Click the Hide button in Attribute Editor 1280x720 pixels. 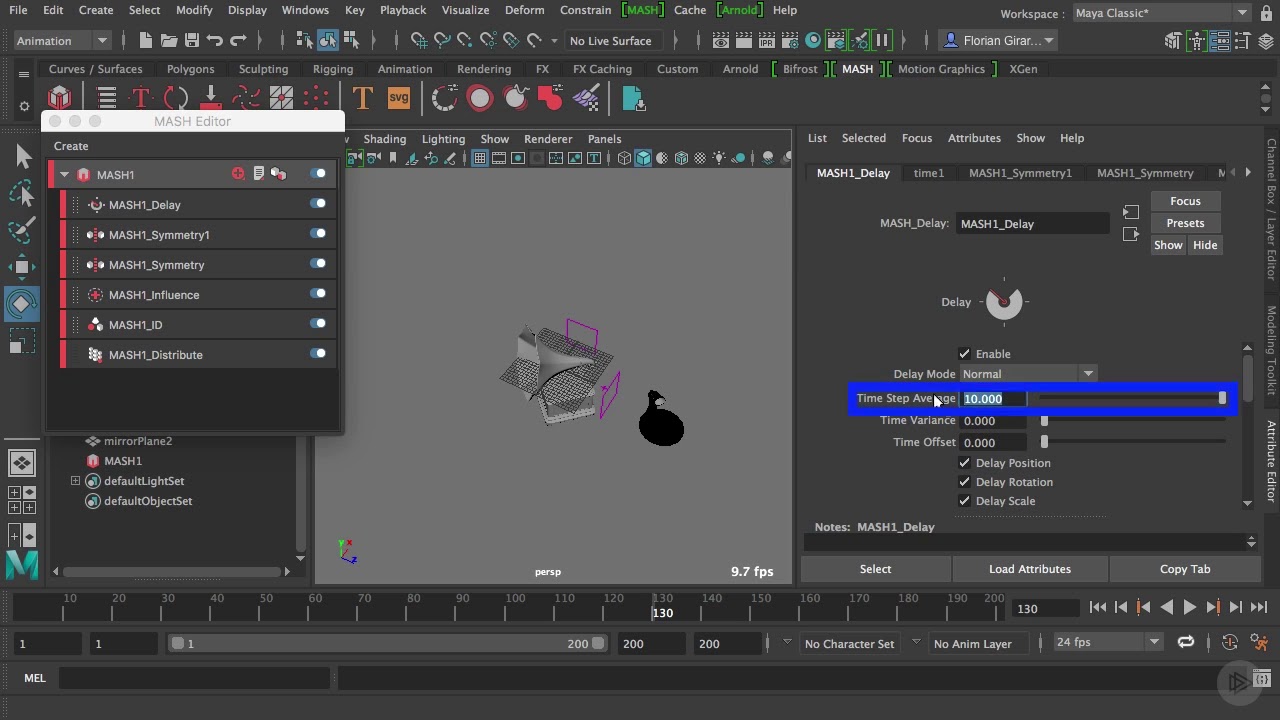coord(1205,245)
